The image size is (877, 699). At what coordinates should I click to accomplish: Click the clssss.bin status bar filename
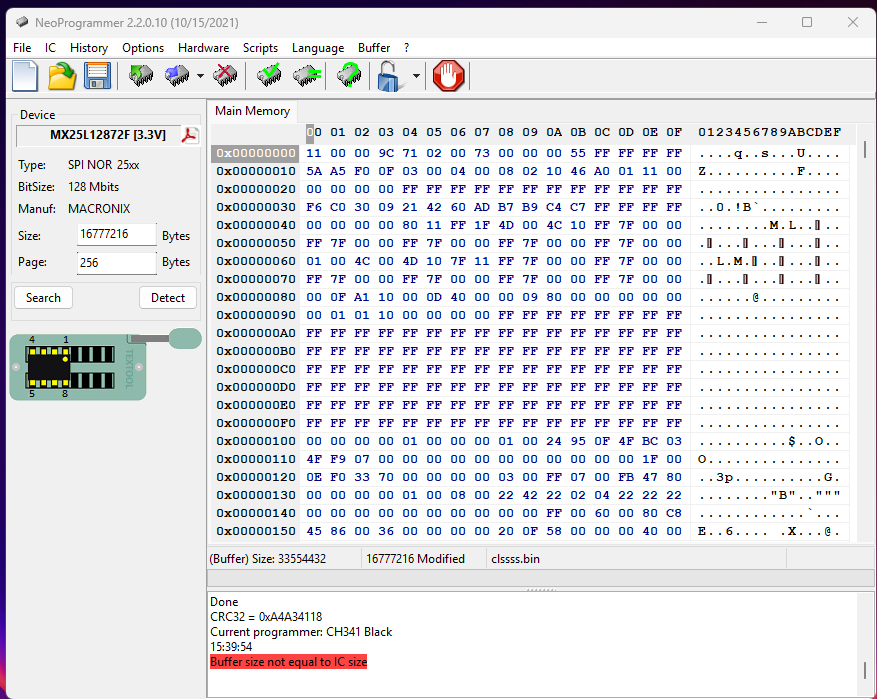pos(515,559)
